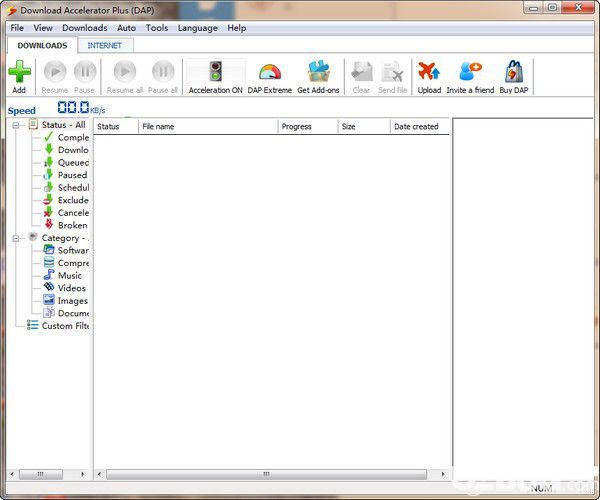Select the Category tree item
This screenshot has width=600, height=500.
coord(63,238)
